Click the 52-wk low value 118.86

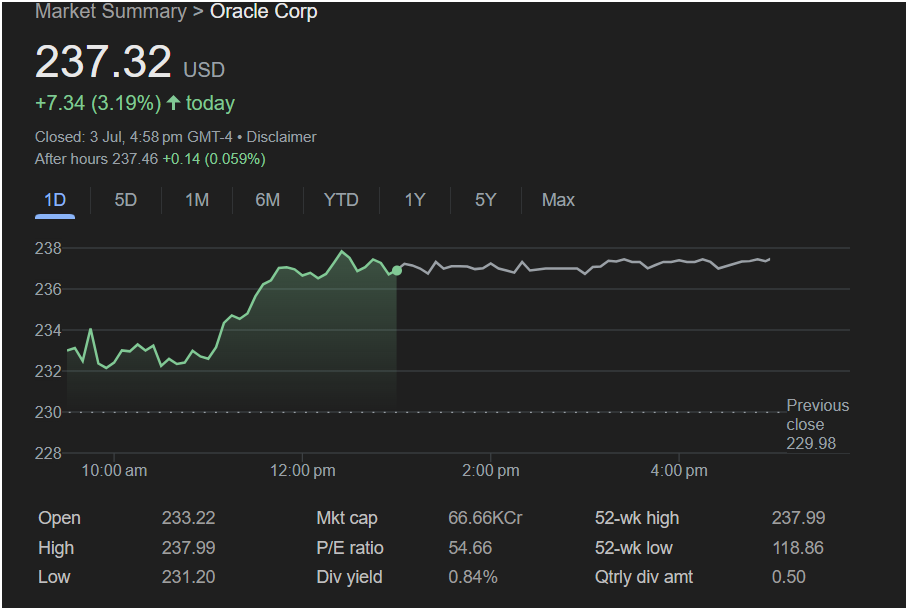tap(798, 548)
